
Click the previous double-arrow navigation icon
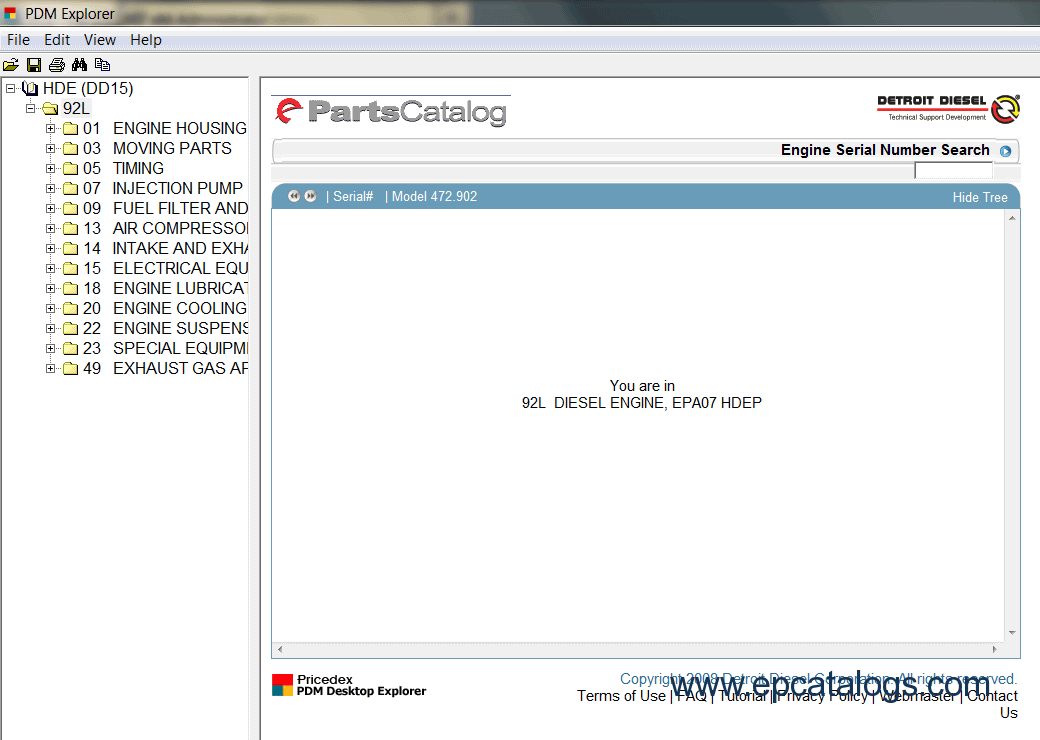(x=293, y=196)
